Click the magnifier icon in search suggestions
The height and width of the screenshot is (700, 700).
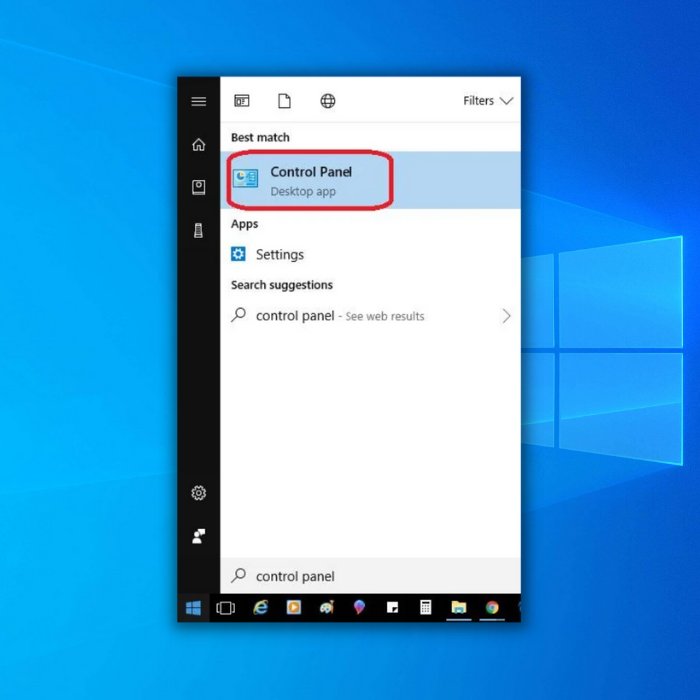pyautogui.click(x=239, y=315)
